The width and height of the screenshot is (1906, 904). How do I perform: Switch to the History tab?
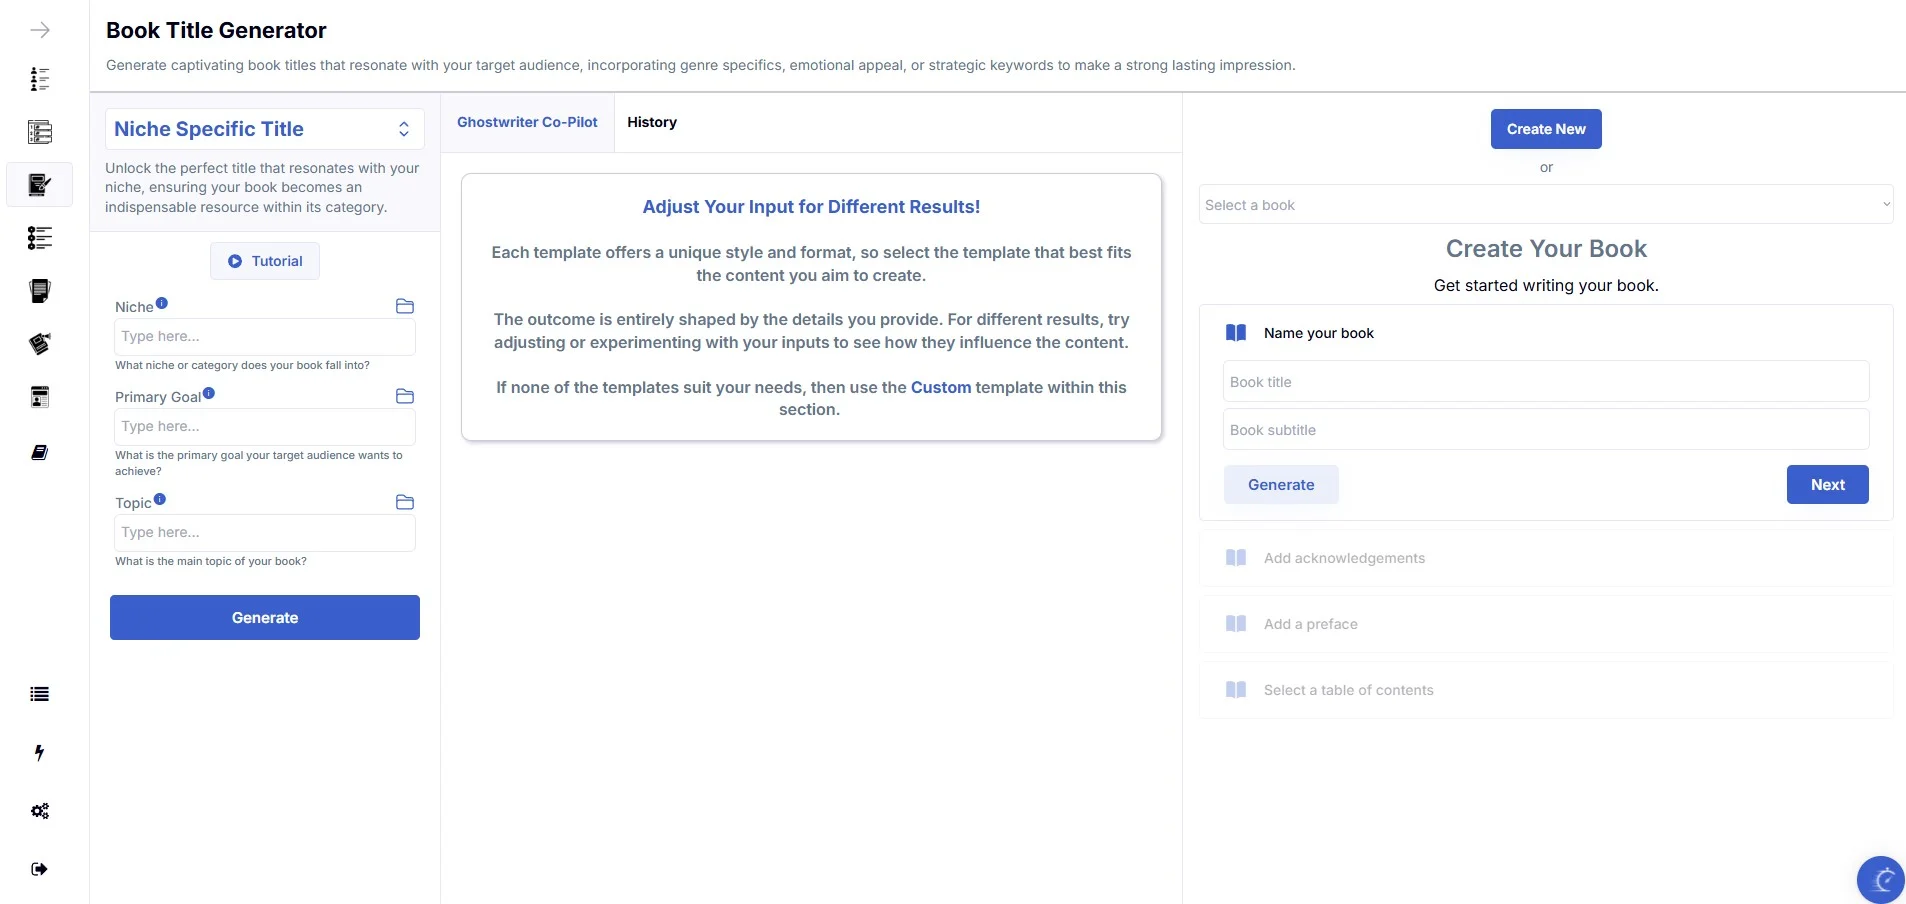(x=651, y=122)
